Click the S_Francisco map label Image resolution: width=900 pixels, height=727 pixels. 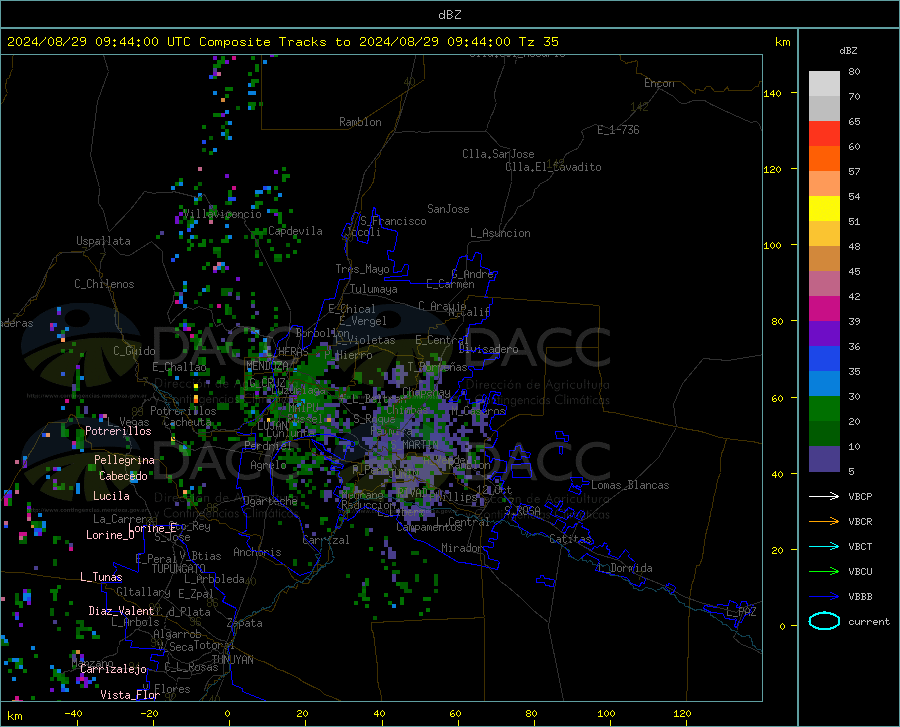point(393,221)
